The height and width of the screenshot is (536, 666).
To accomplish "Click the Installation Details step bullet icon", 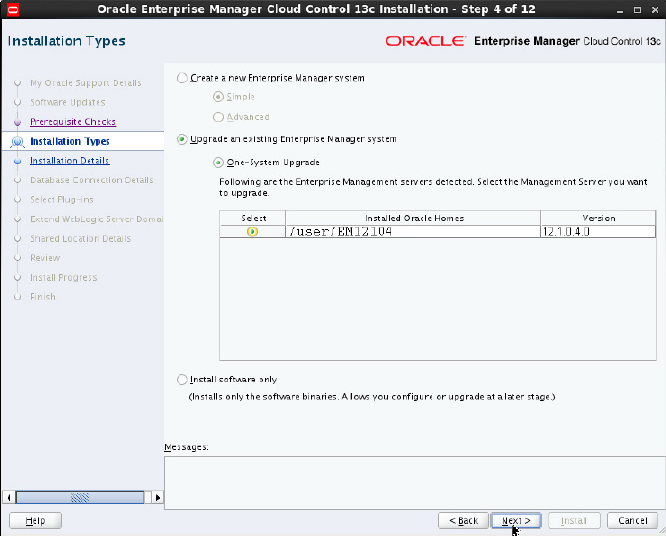I will click(x=17, y=161).
